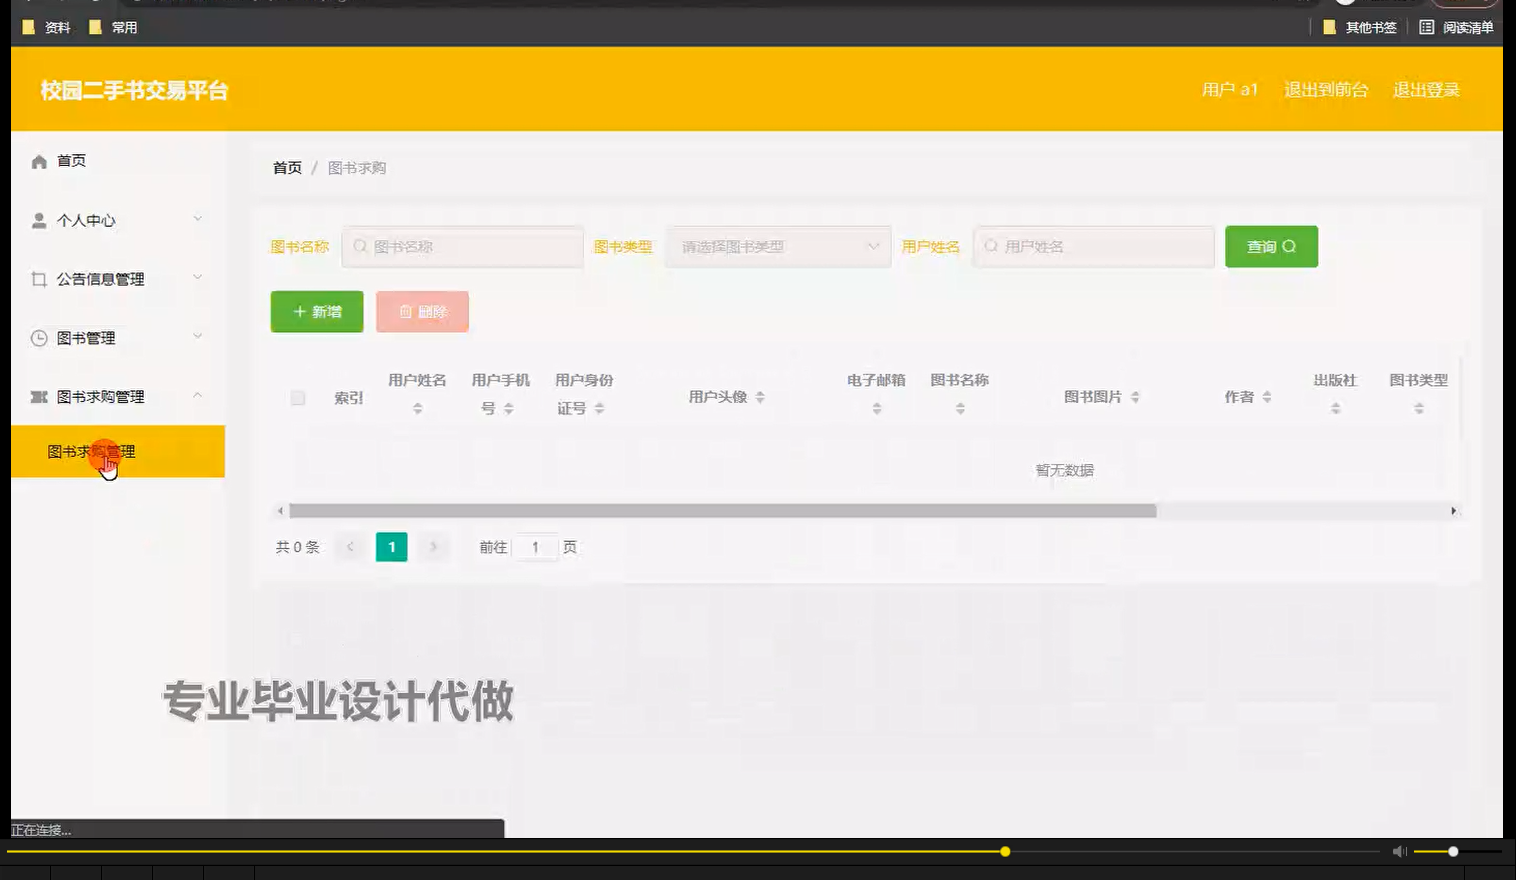This screenshot has height=880, width=1516.
Task: Select the home icon beside 首页
Action: click(39, 159)
